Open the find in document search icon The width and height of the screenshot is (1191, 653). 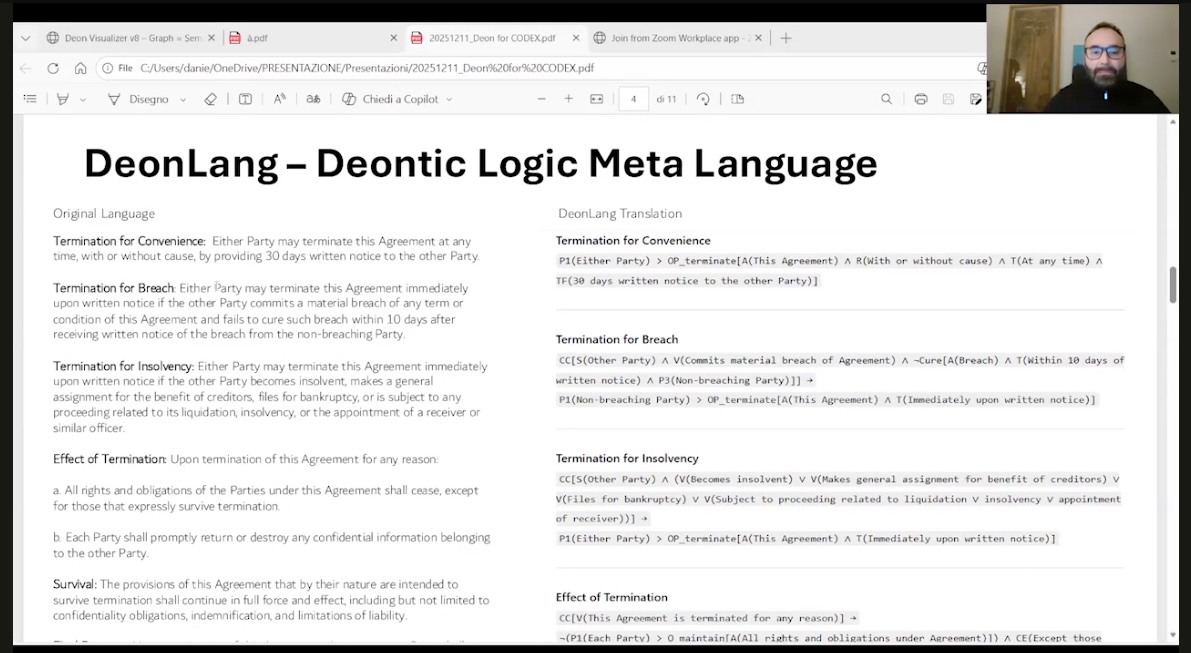(886, 99)
